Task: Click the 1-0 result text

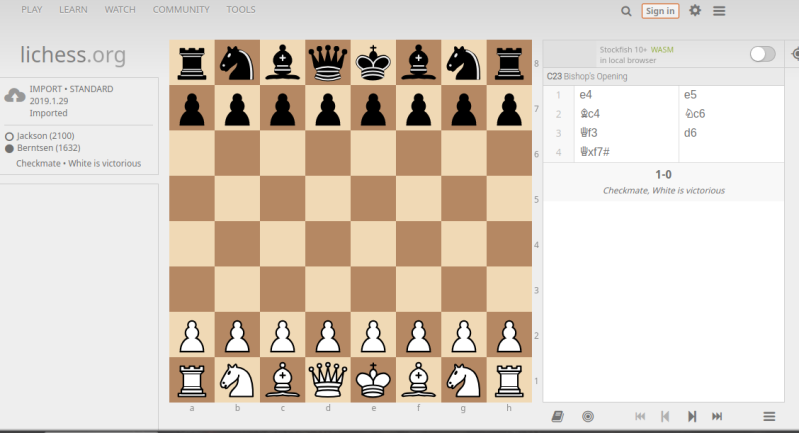Action: (x=663, y=175)
